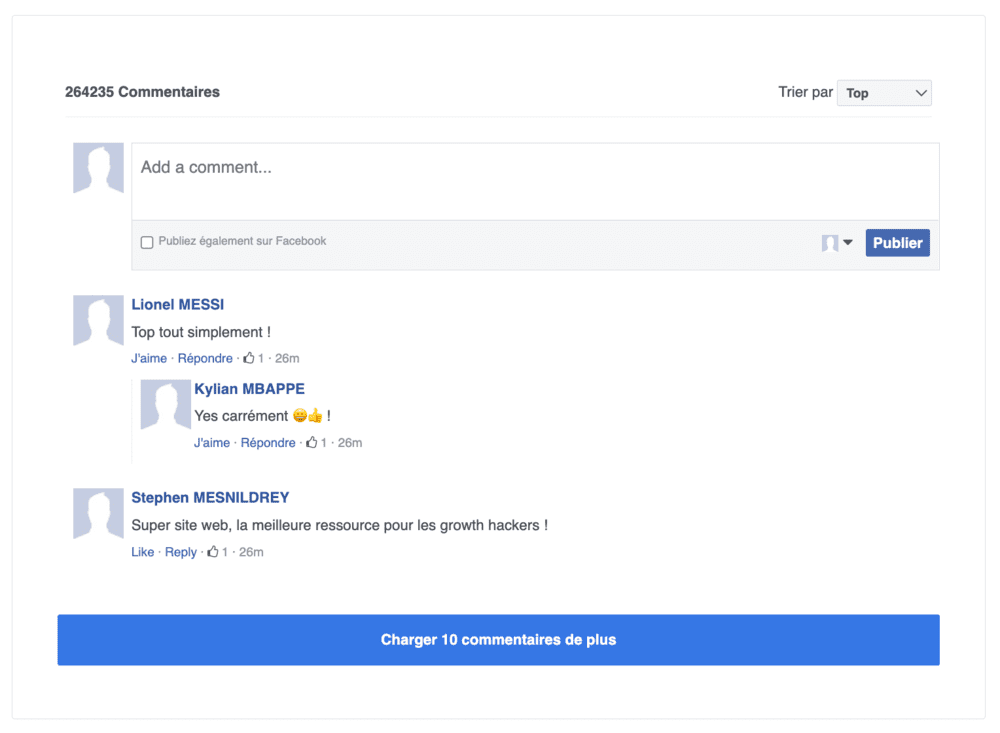Click Like under Stephen MESNILDREY's comment
Image resolution: width=1000 pixels, height=733 pixels.
(143, 552)
